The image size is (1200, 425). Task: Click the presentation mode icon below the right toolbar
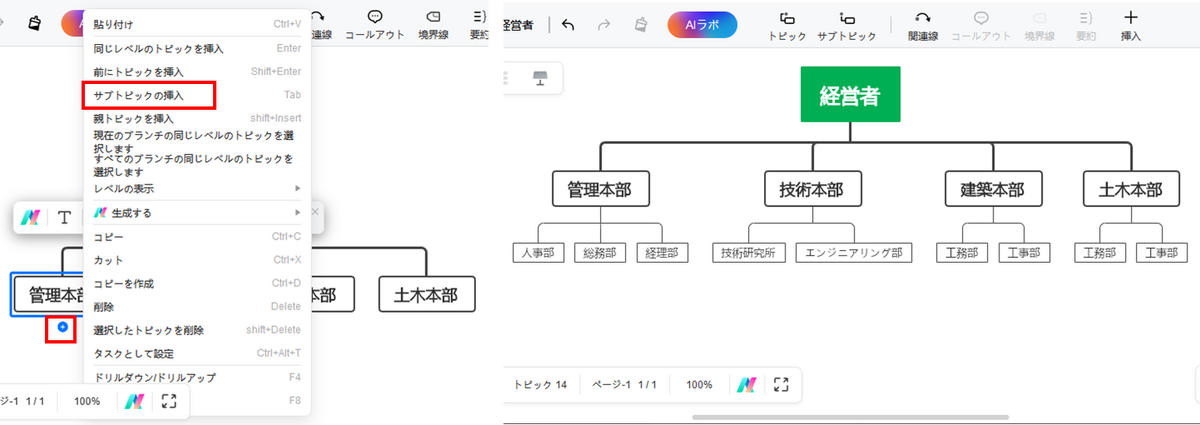(x=541, y=78)
